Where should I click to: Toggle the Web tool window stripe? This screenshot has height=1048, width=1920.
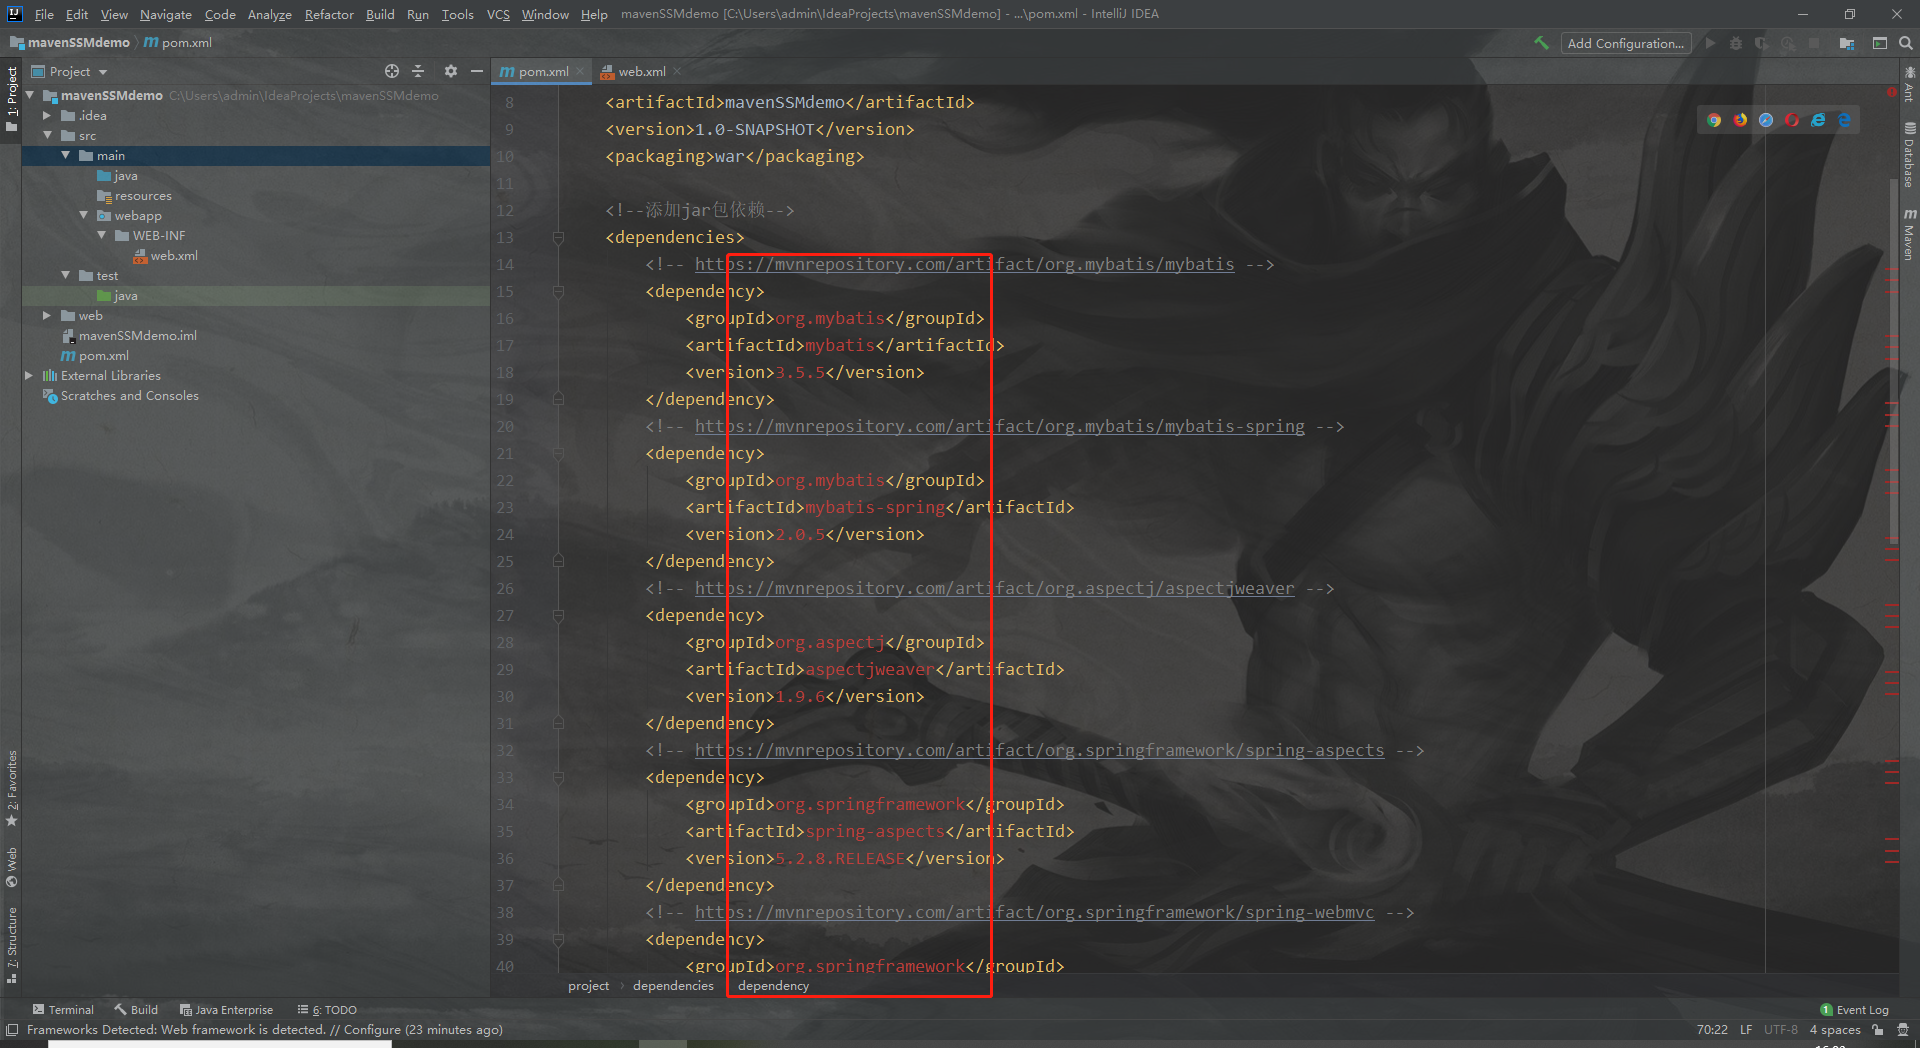pos(12,867)
